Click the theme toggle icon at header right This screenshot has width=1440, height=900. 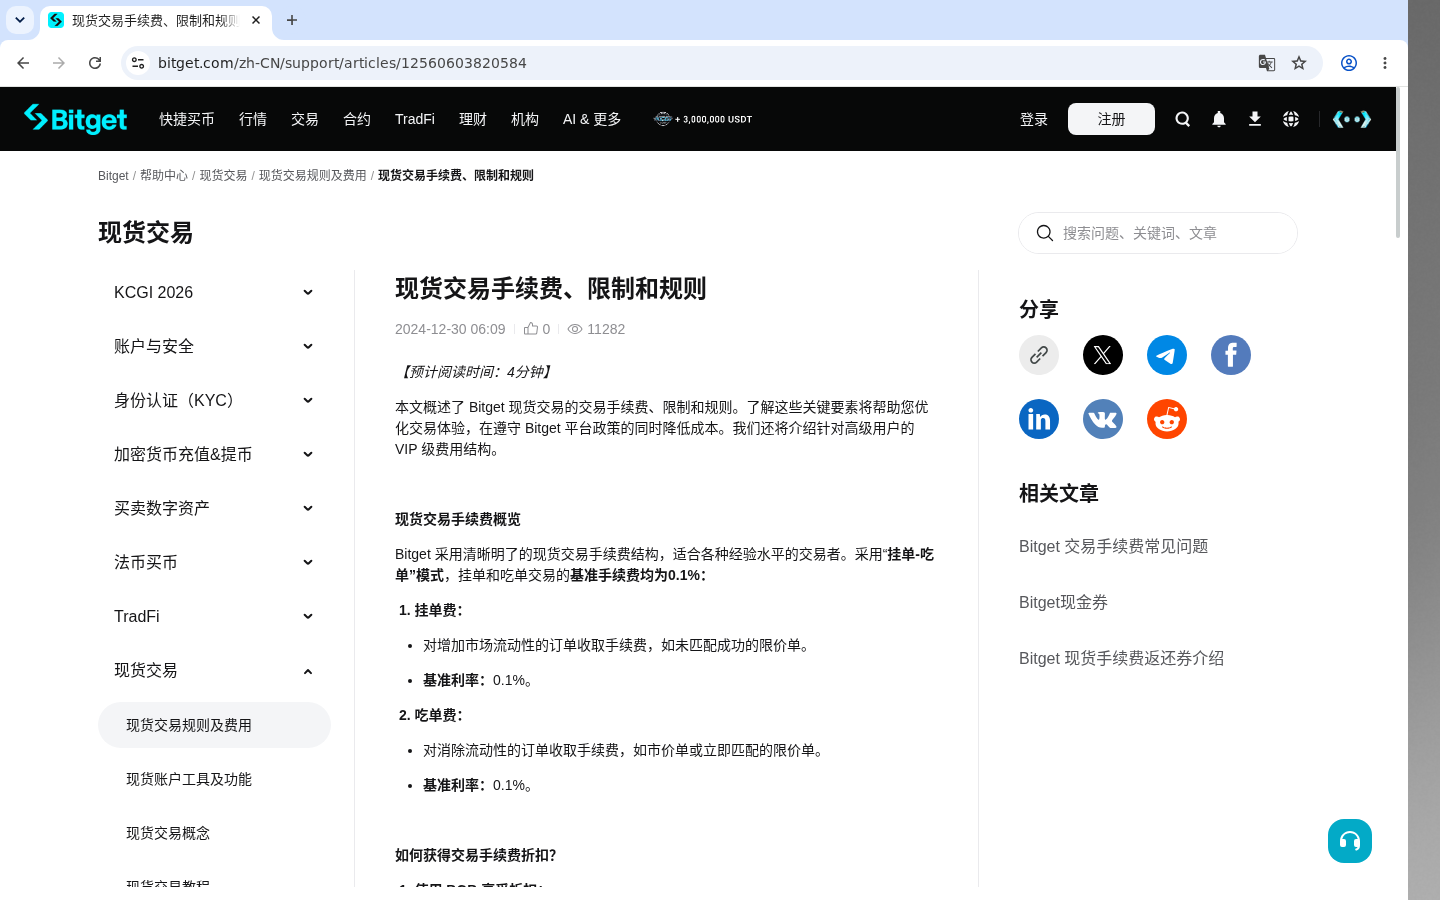[x=1352, y=119]
